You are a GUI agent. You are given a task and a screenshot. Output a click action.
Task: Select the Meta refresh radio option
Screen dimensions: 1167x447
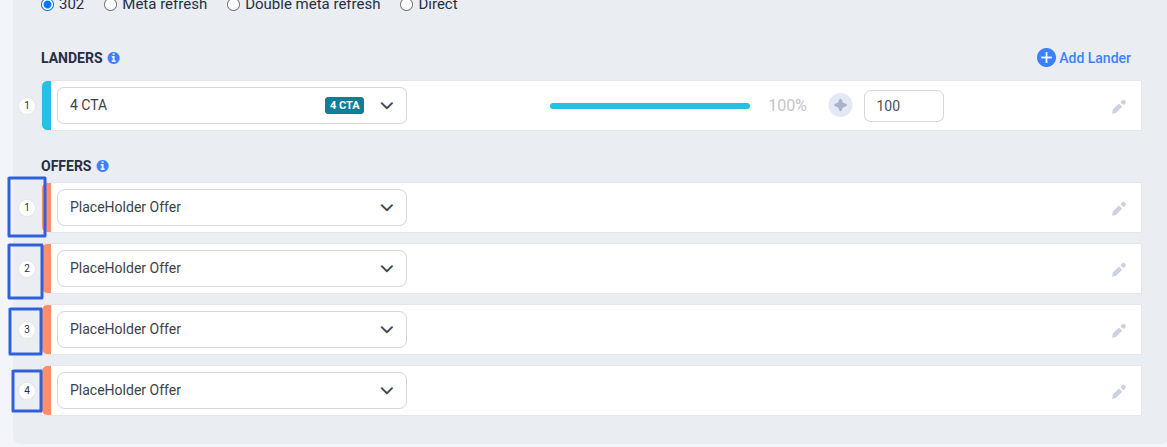(111, 5)
